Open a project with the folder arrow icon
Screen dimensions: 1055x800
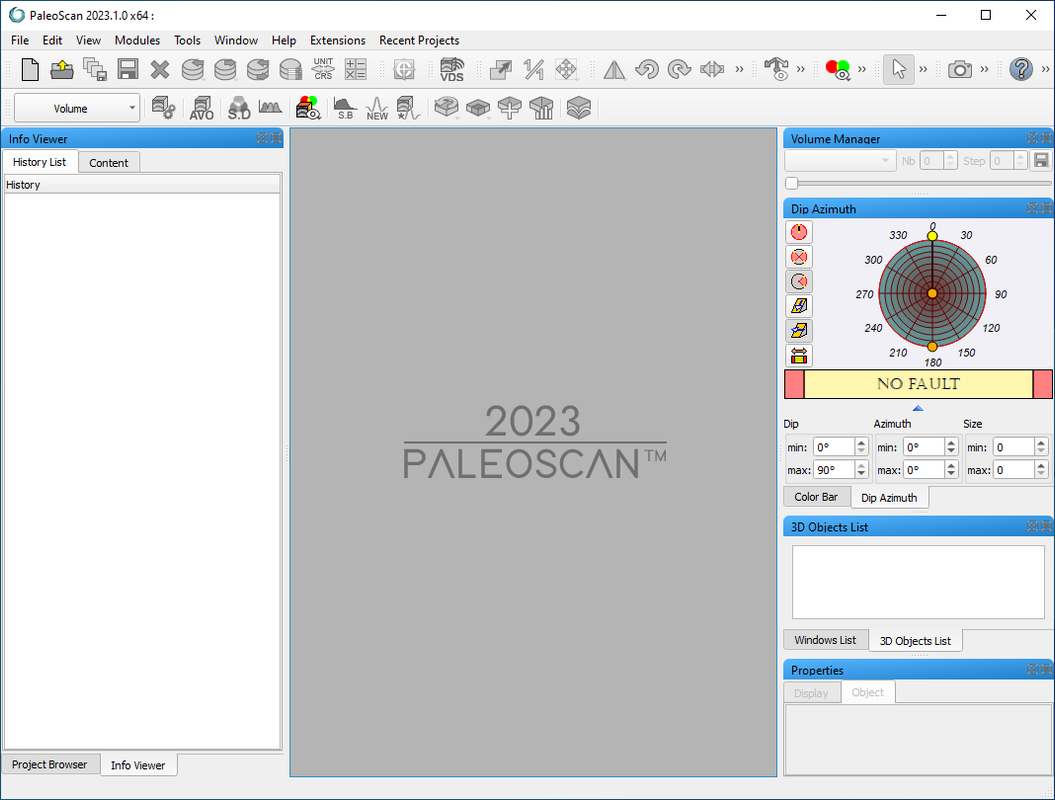point(62,69)
